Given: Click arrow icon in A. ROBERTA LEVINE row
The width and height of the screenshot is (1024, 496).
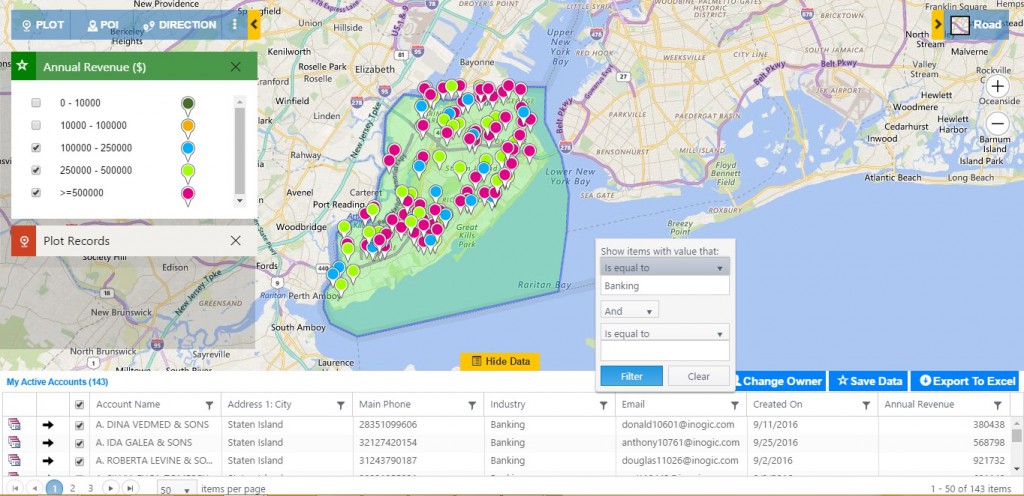Looking at the screenshot, I should pyautogui.click(x=47, y=461).
